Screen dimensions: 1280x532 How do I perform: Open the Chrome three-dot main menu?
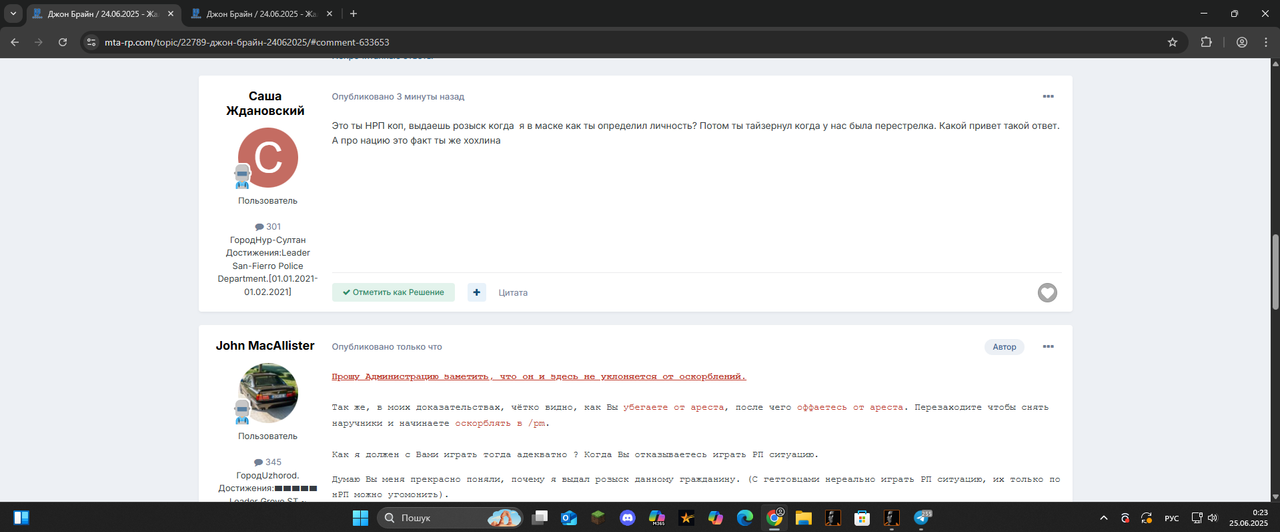pos(1265,42)
